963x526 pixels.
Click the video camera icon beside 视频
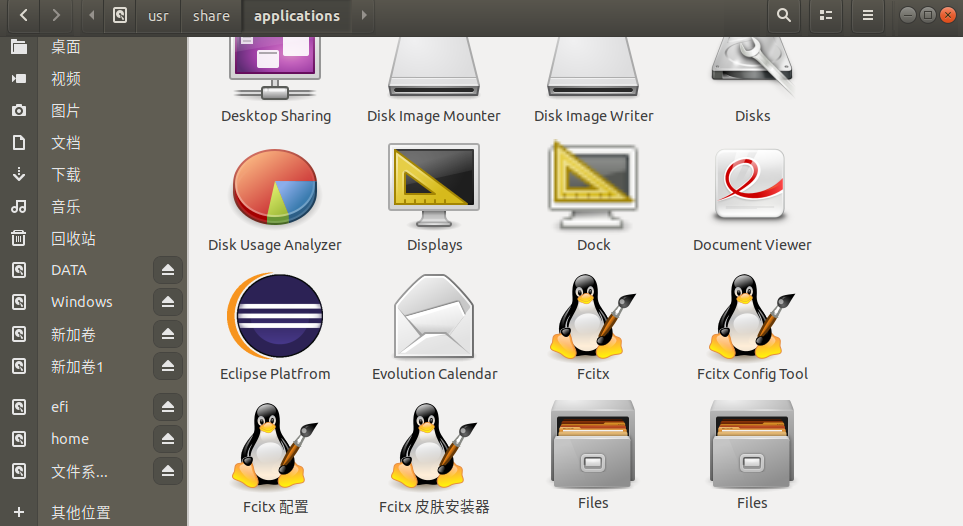(x=19, y=79)
